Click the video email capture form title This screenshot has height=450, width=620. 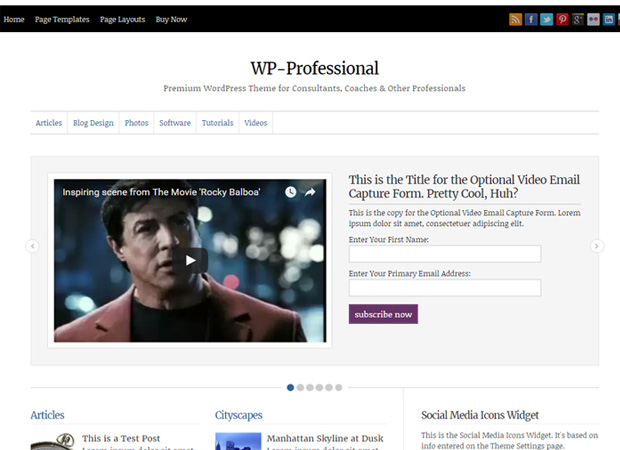pyautogui.click(x=464, y=186)
